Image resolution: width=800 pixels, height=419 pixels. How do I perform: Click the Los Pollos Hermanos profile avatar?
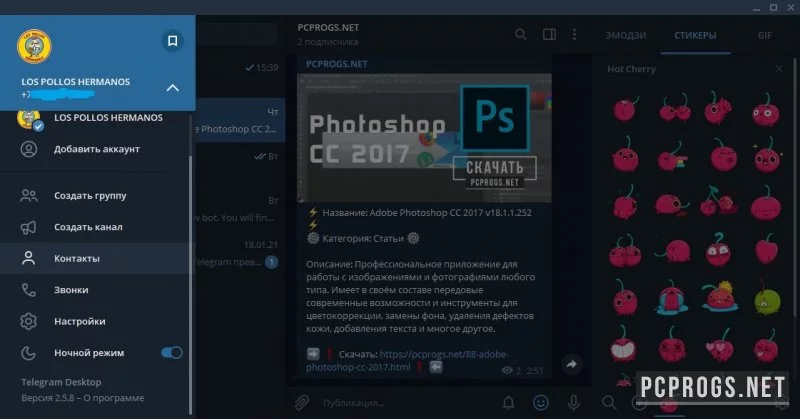(x=34, y=46)
